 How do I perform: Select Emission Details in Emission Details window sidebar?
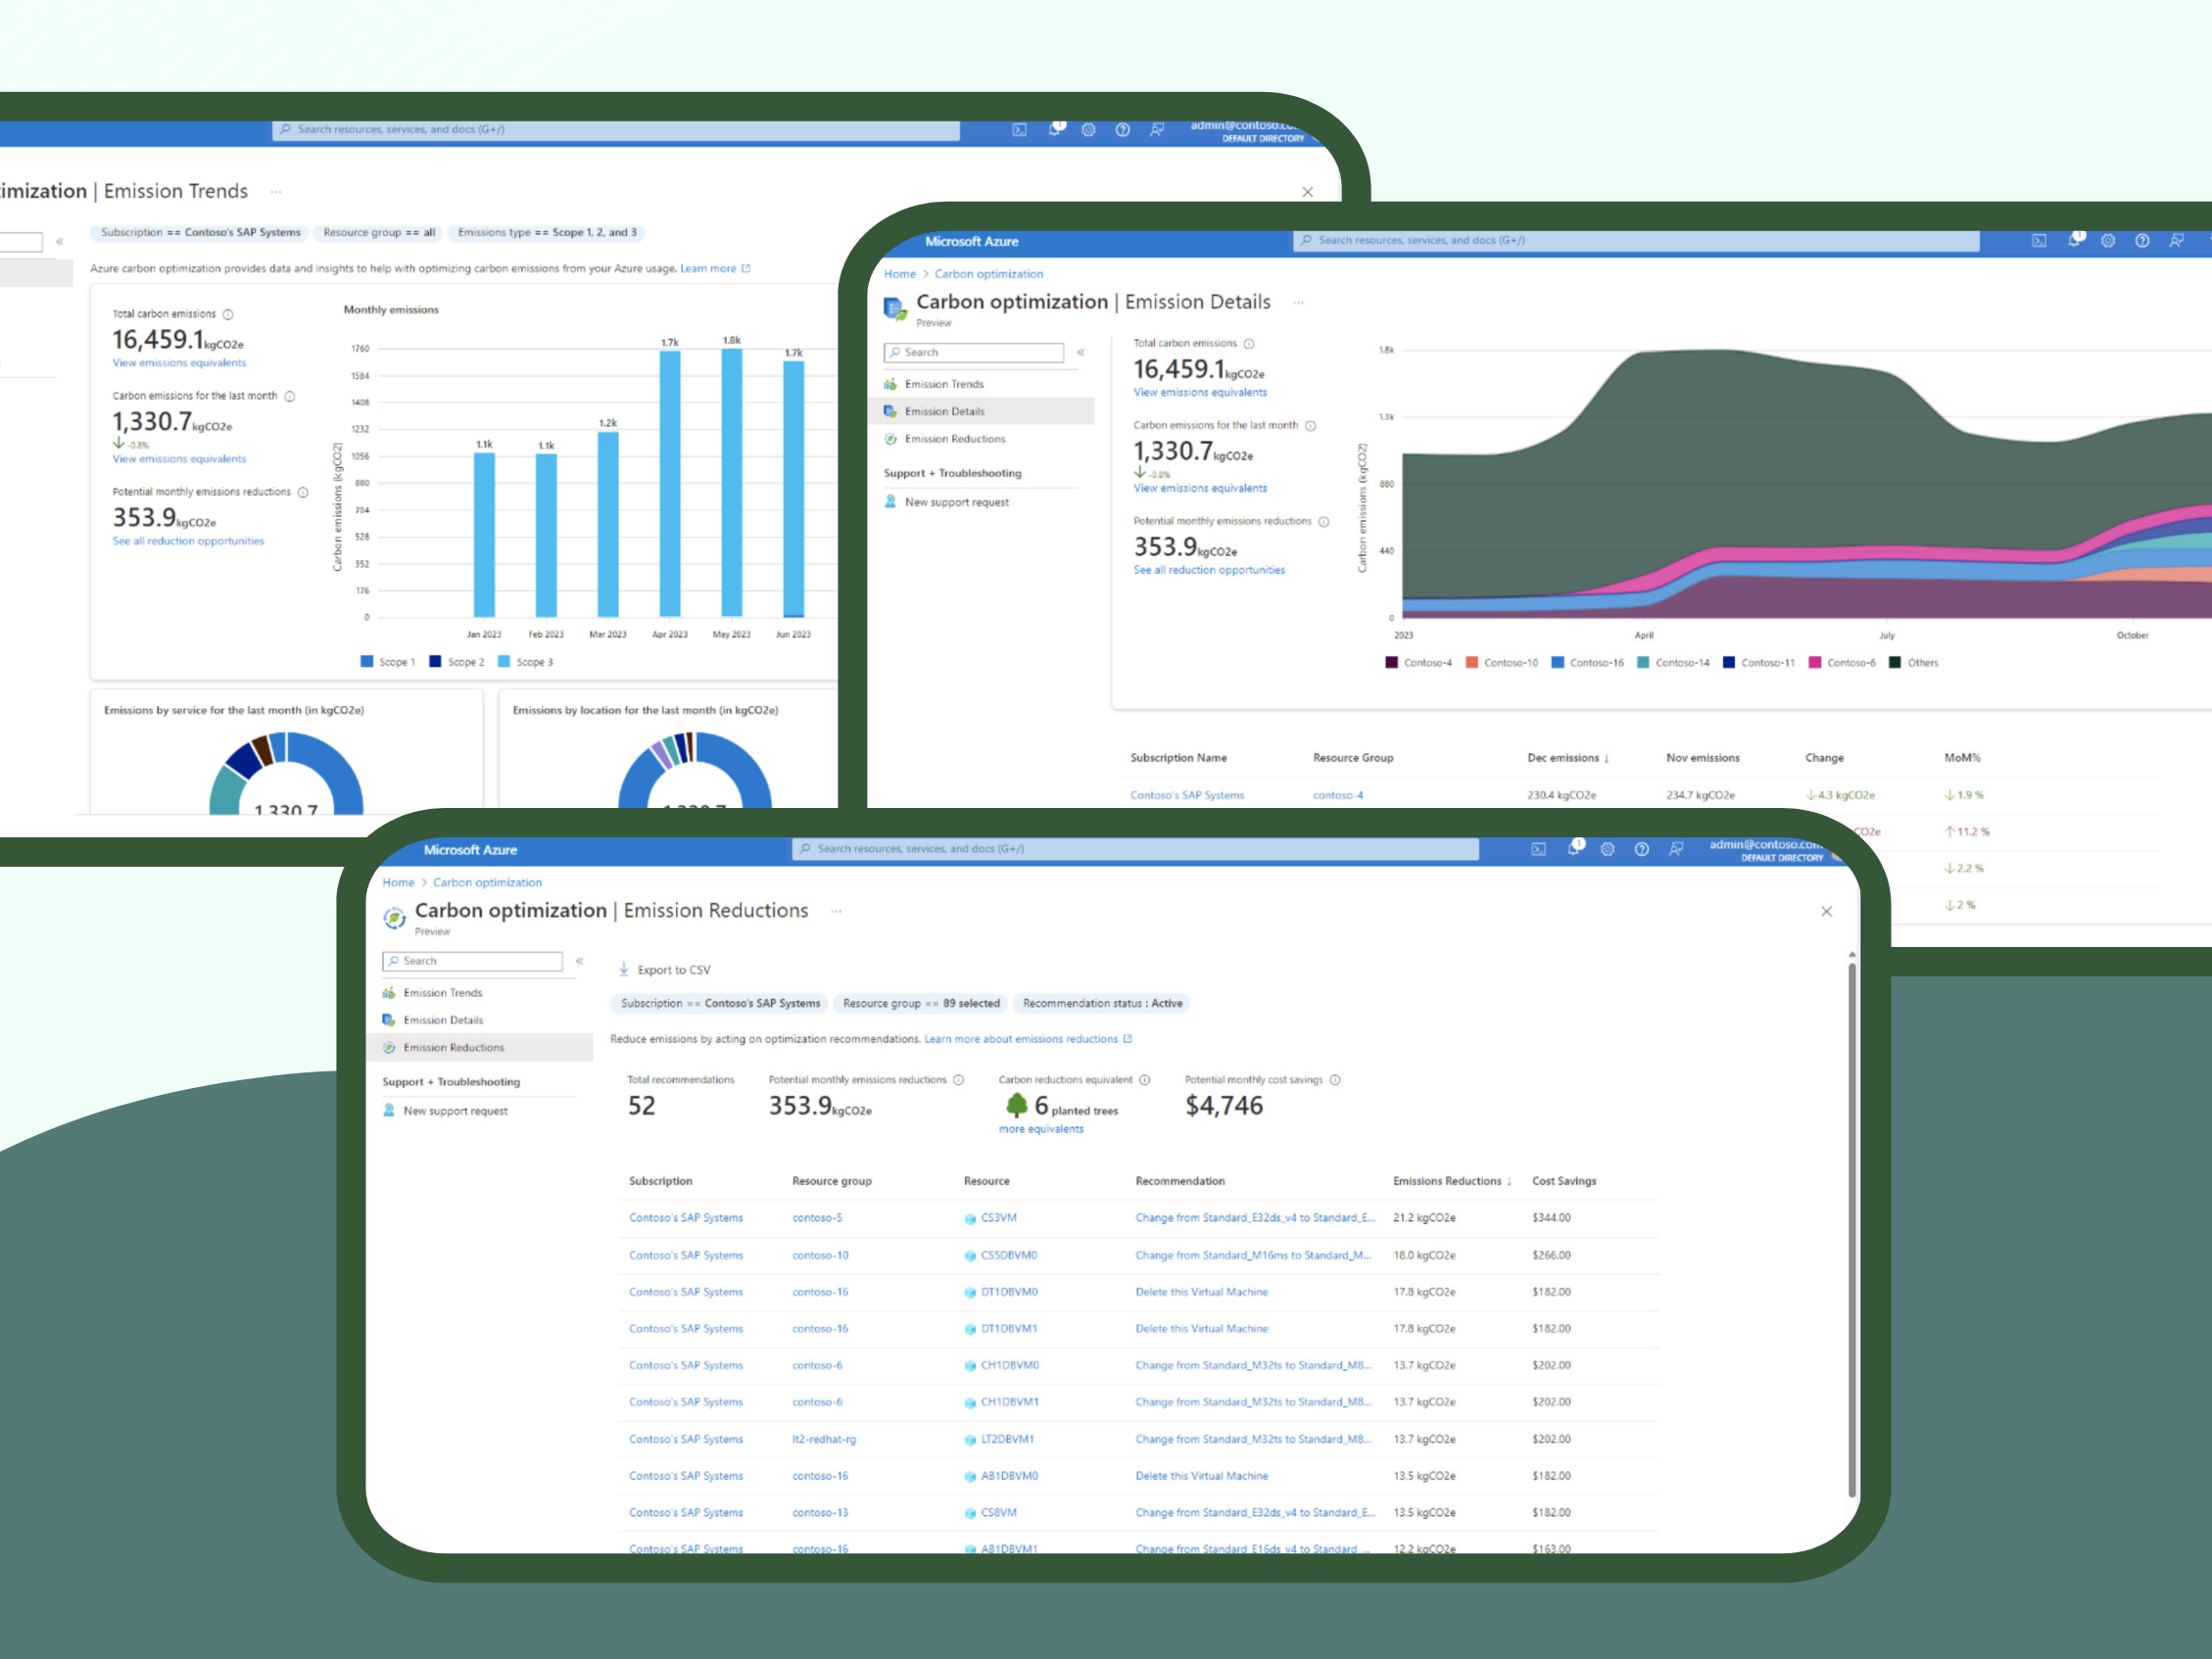(x=944, y=411)
